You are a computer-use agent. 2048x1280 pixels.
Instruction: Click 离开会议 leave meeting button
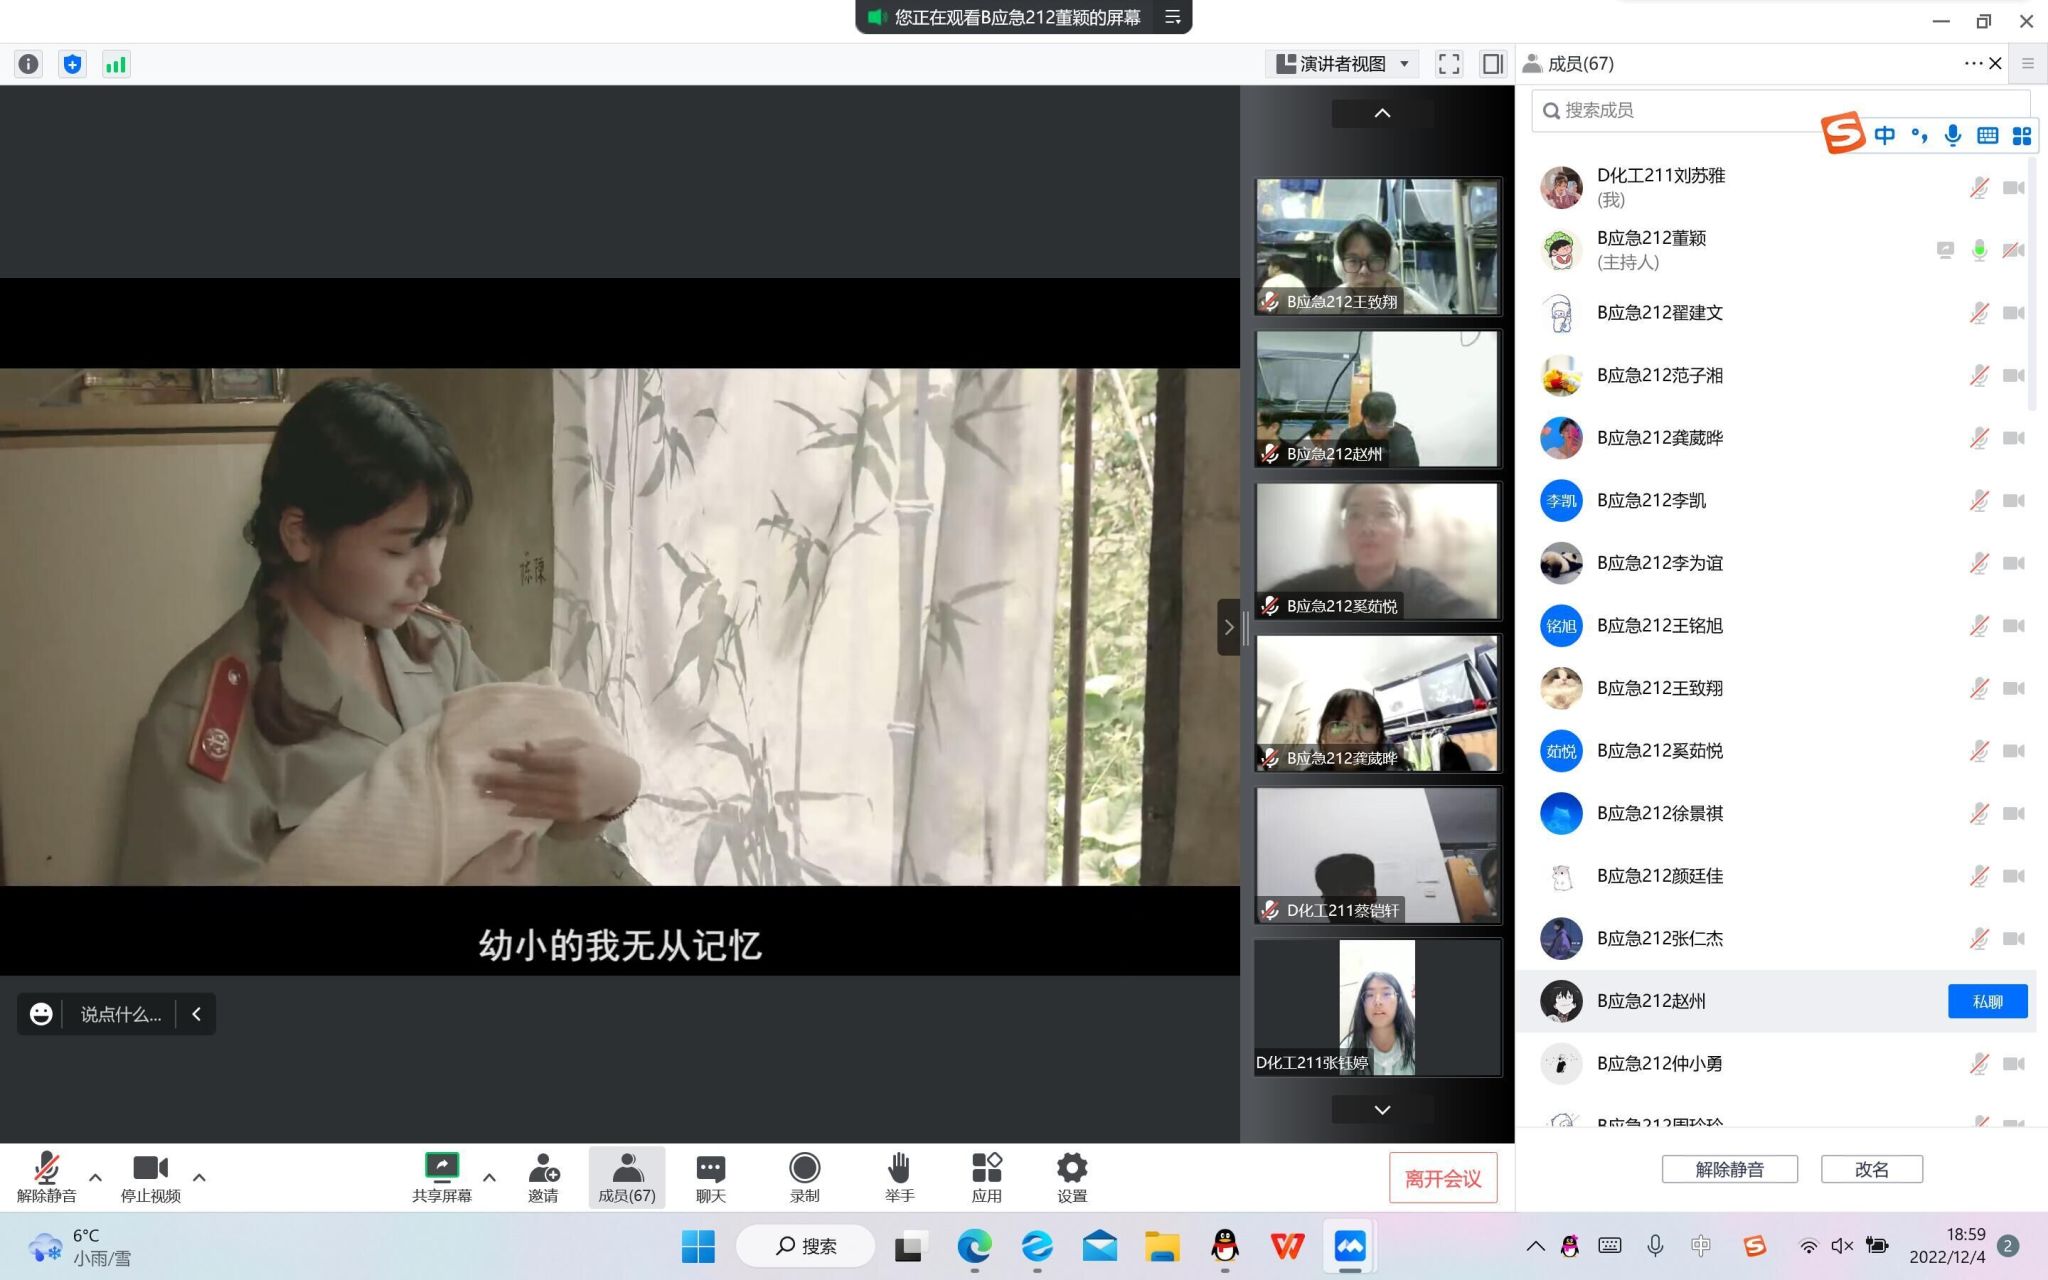1442,1178
